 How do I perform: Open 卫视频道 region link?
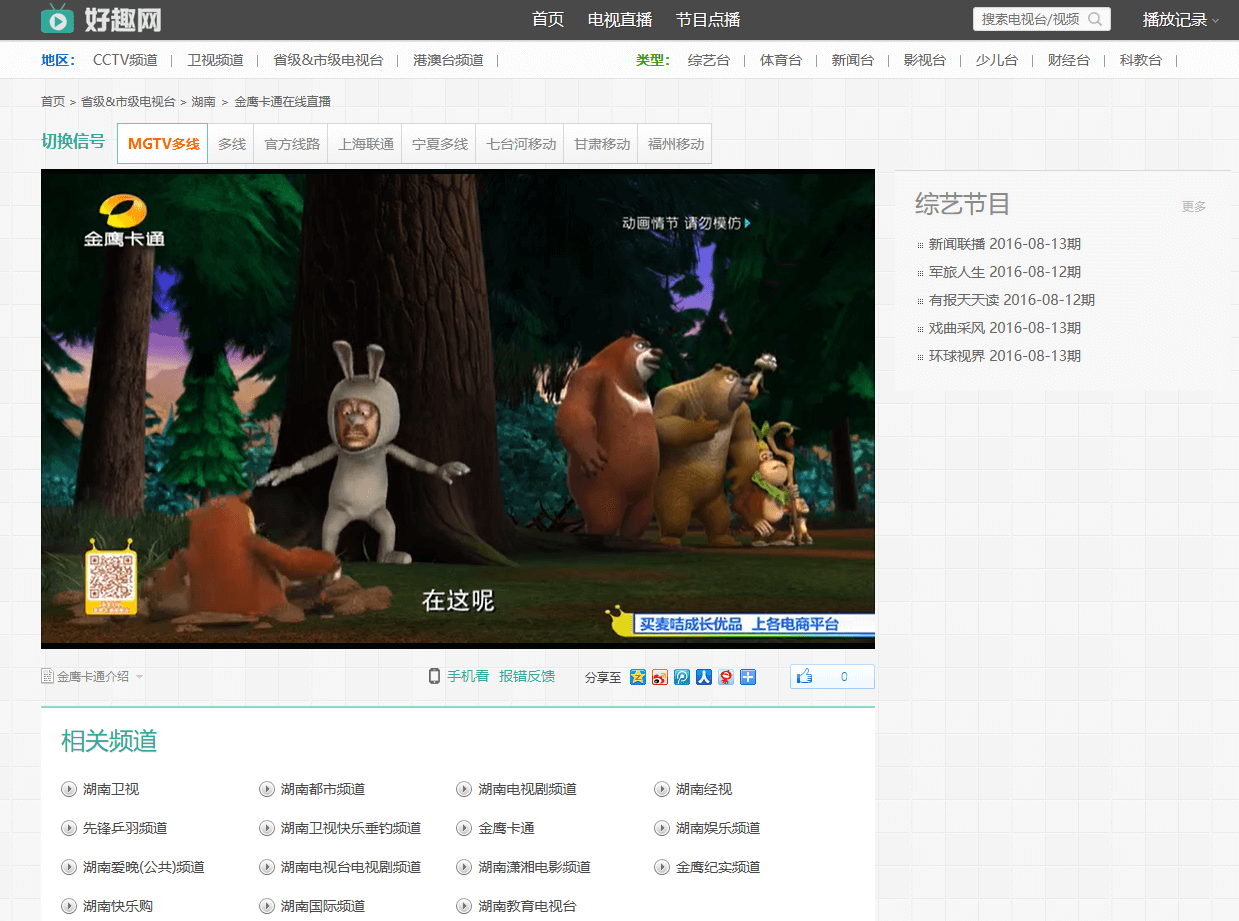[x=215, y=60]
